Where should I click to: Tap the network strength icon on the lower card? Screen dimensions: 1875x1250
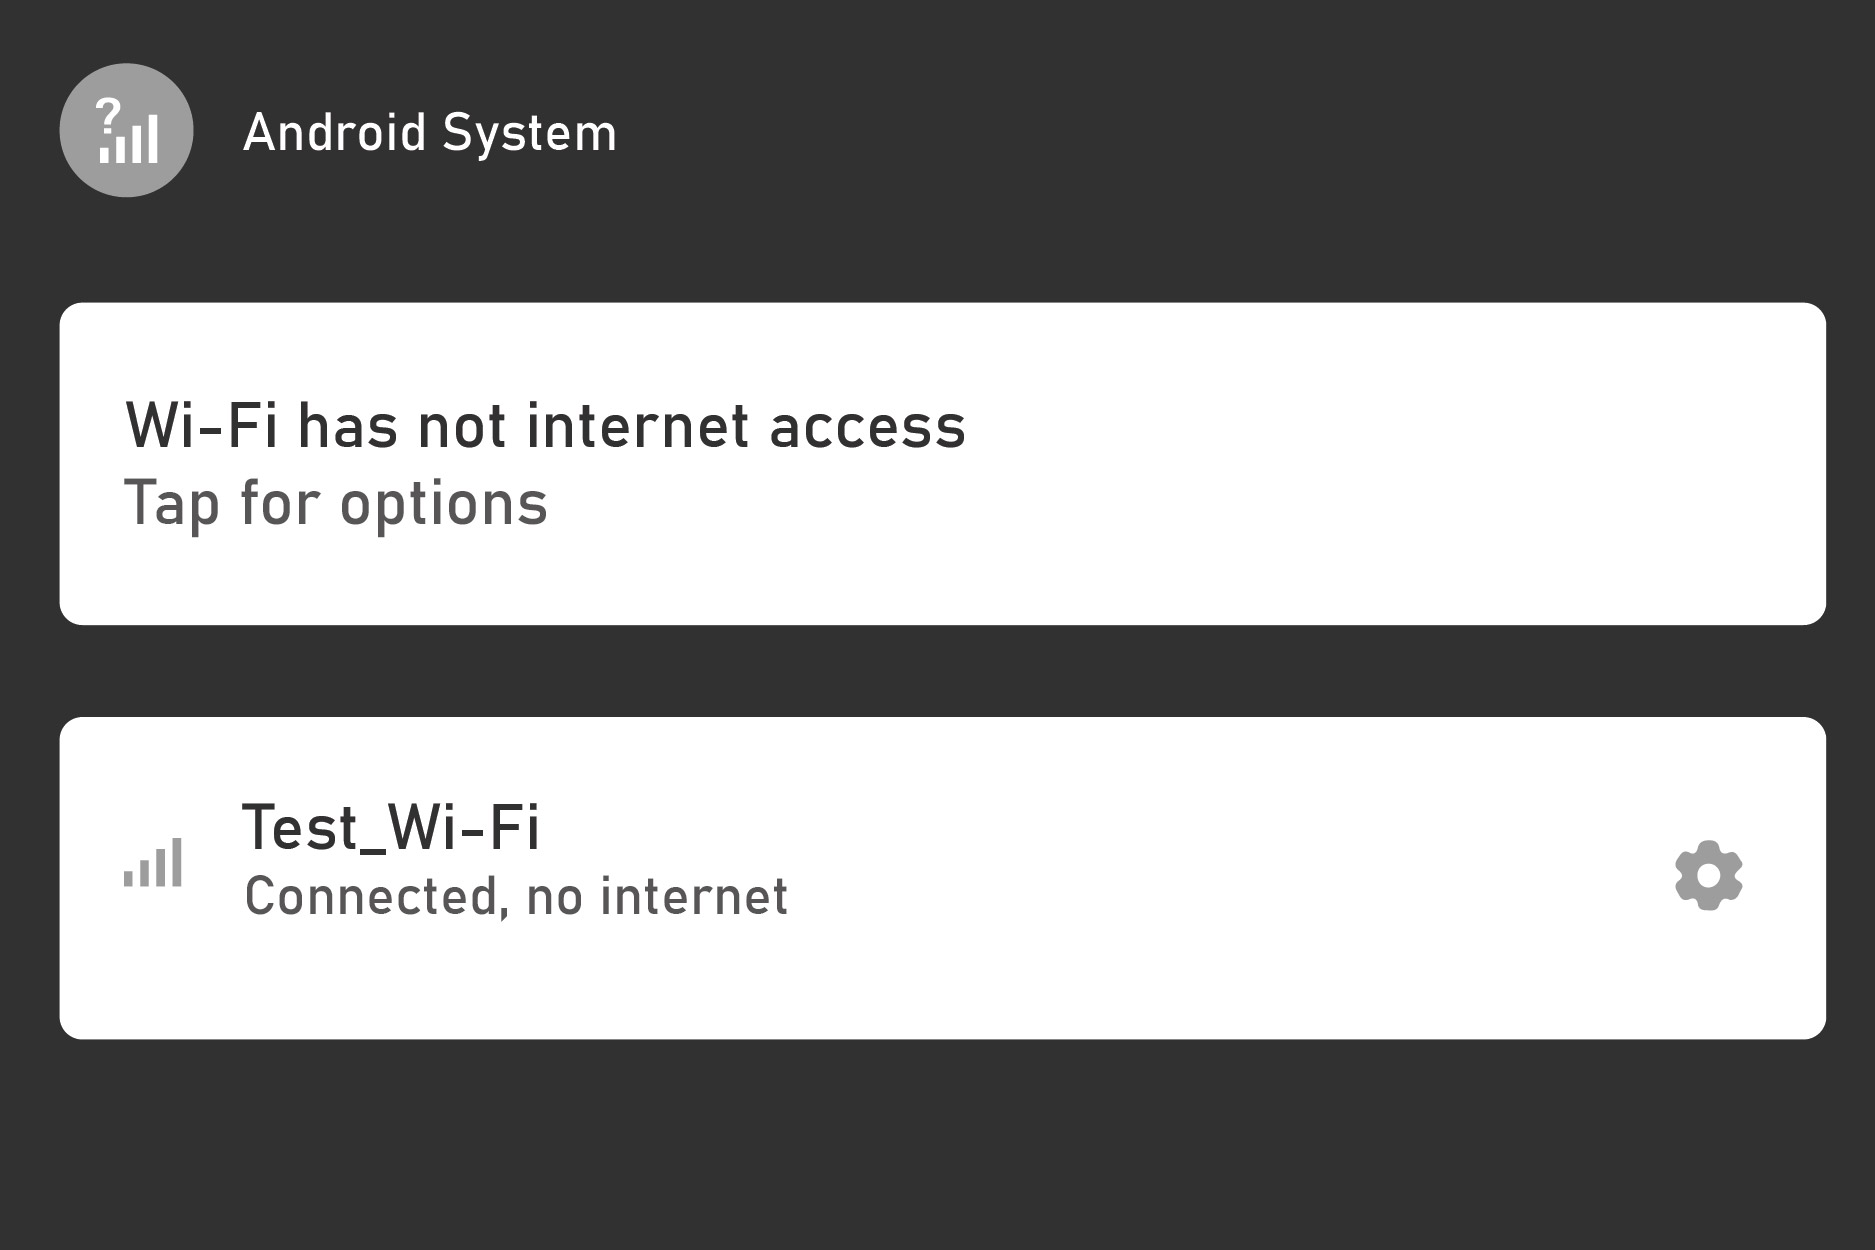pyautogui.click(x=152, y=862)
